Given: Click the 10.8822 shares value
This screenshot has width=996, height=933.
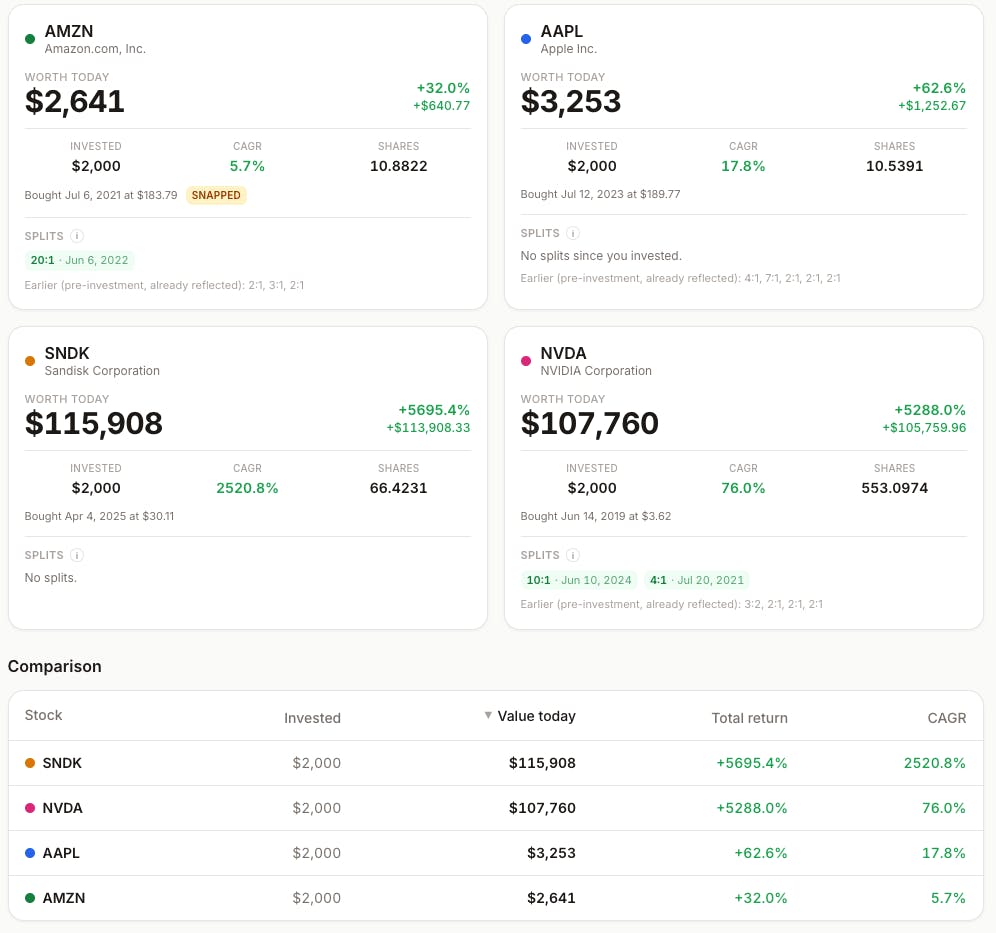Looking at the screenshot, I should pyautogui.click(x=398, y=166).
